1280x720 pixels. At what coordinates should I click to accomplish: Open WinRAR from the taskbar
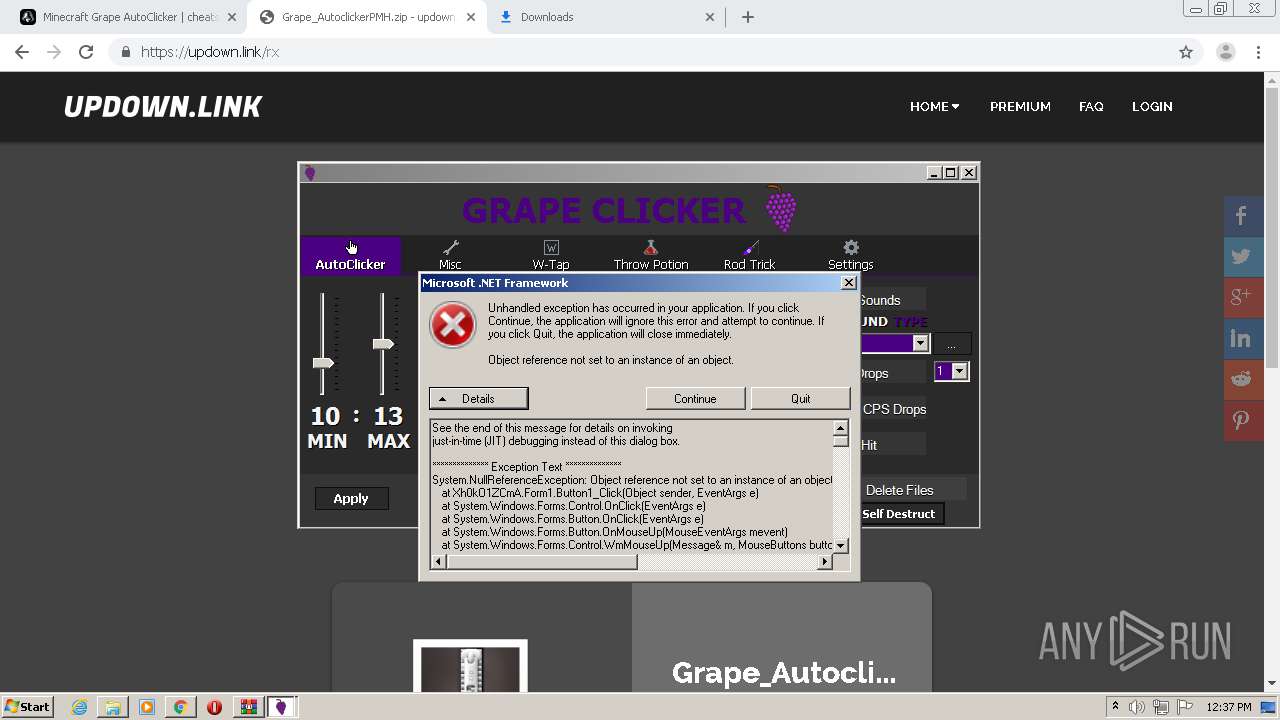(x=248, y=707)
